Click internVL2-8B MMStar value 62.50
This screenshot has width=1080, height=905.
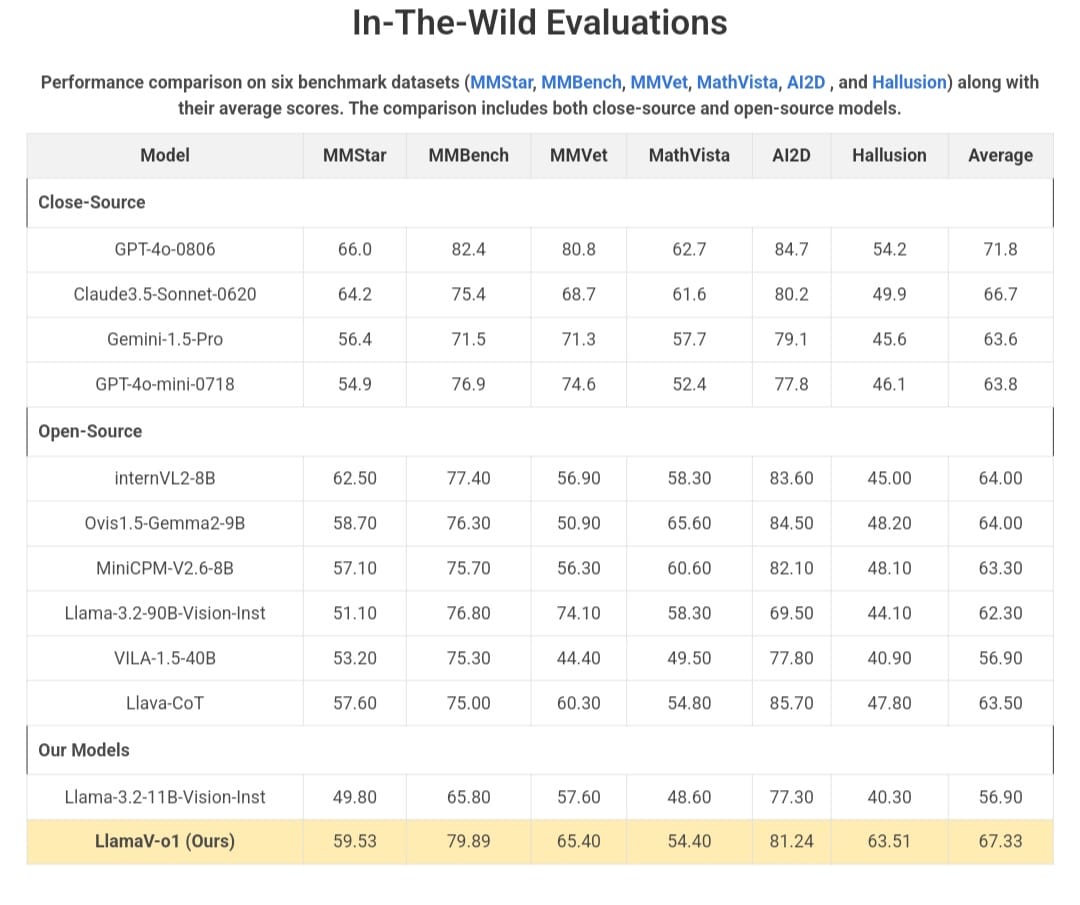pos(355,479)
